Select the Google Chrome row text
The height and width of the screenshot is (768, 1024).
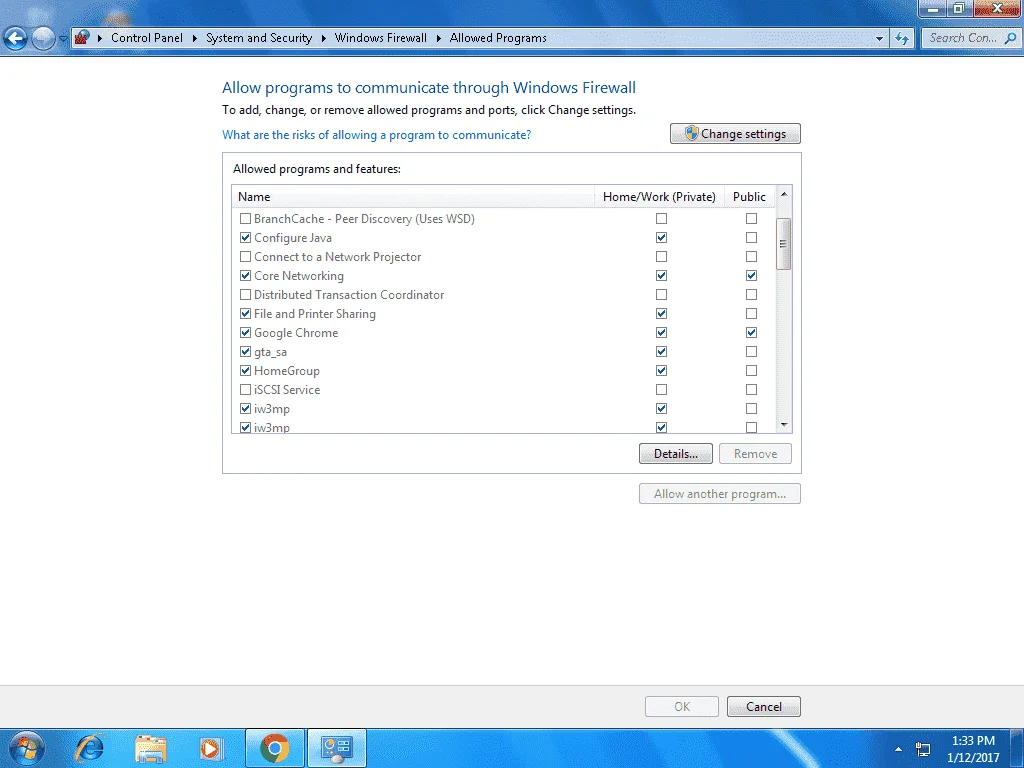point(296,332)
